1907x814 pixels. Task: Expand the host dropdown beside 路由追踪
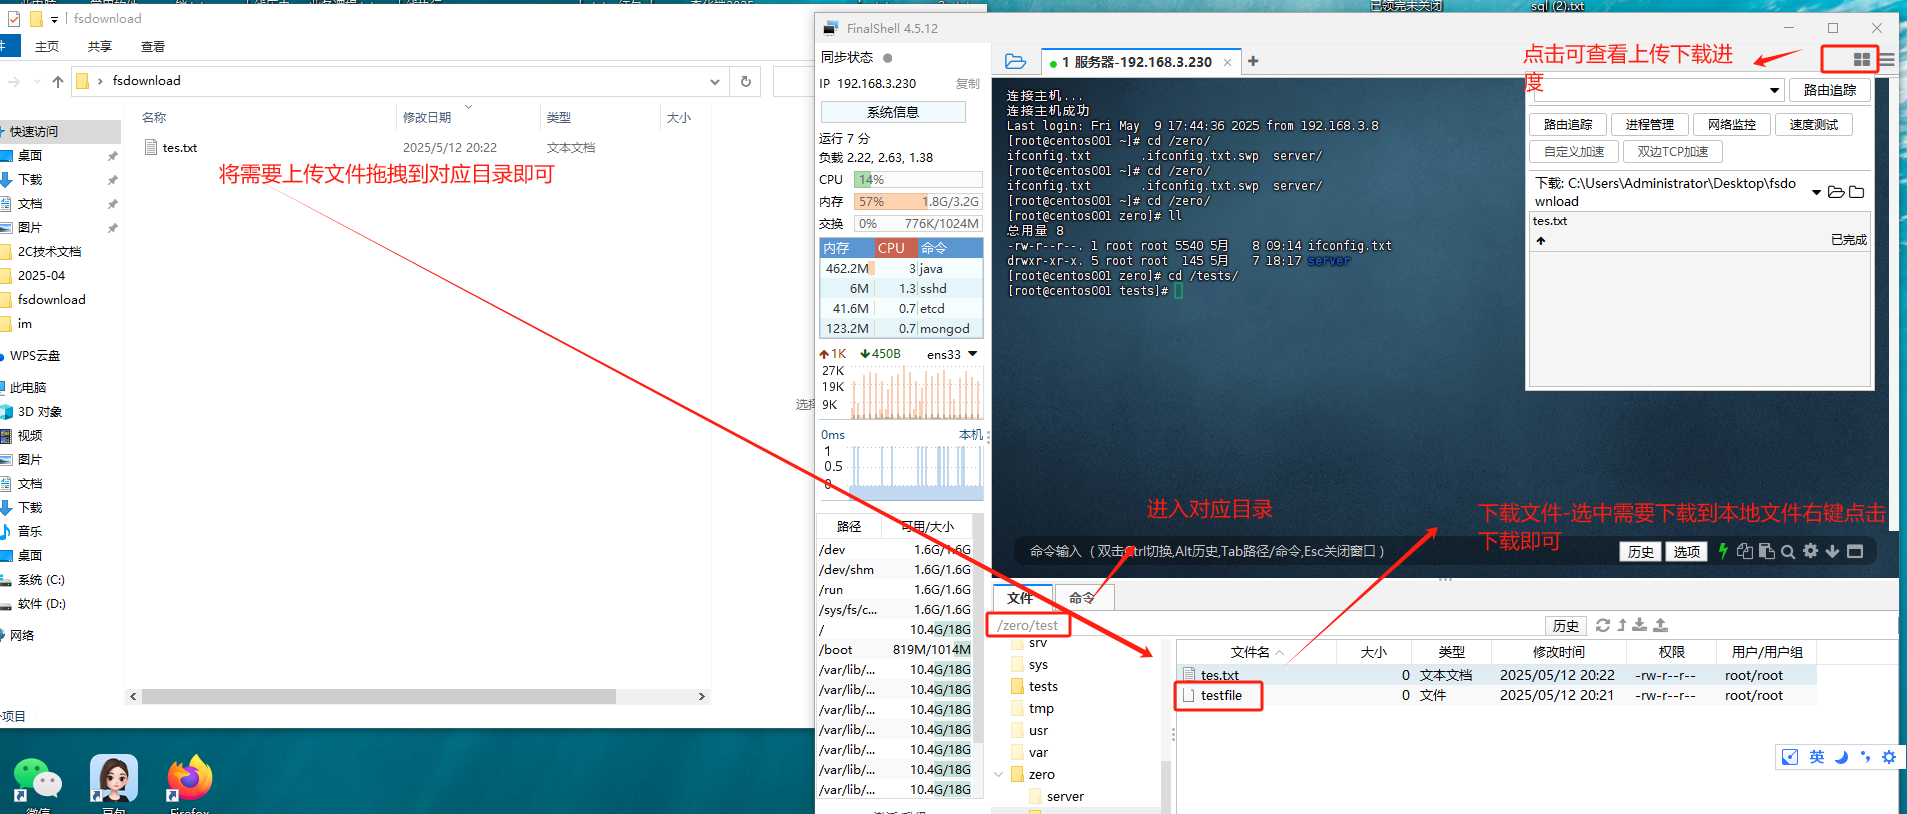click(x=1775, y=90)
